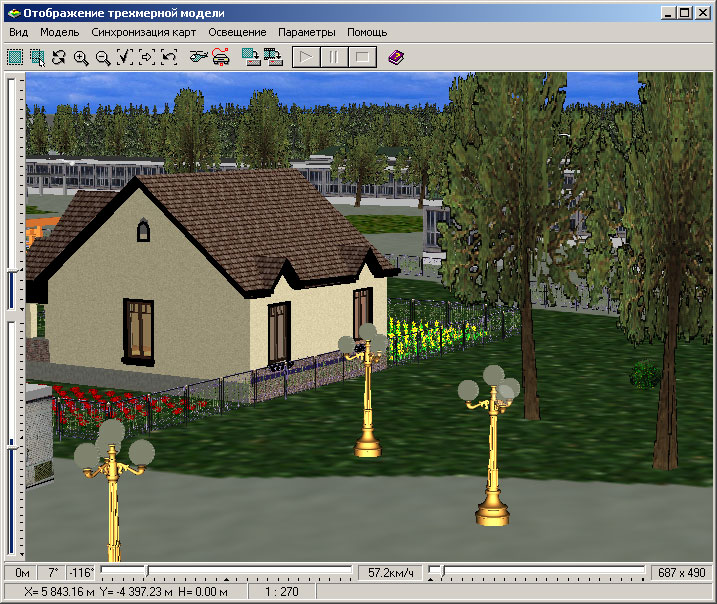This screenshot has width=717, height=604.
Task: Click the 0м height status field
Action: click(19, 572)
